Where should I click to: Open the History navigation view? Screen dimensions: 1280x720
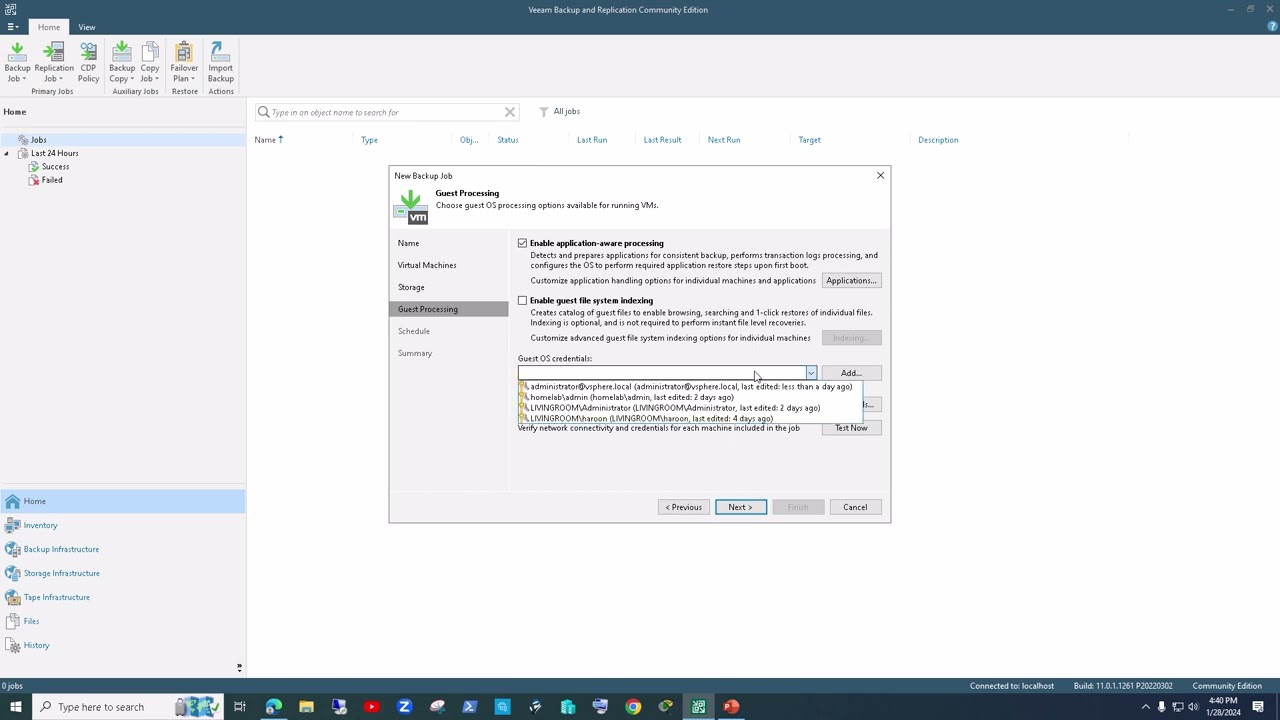tap(36, 645)
